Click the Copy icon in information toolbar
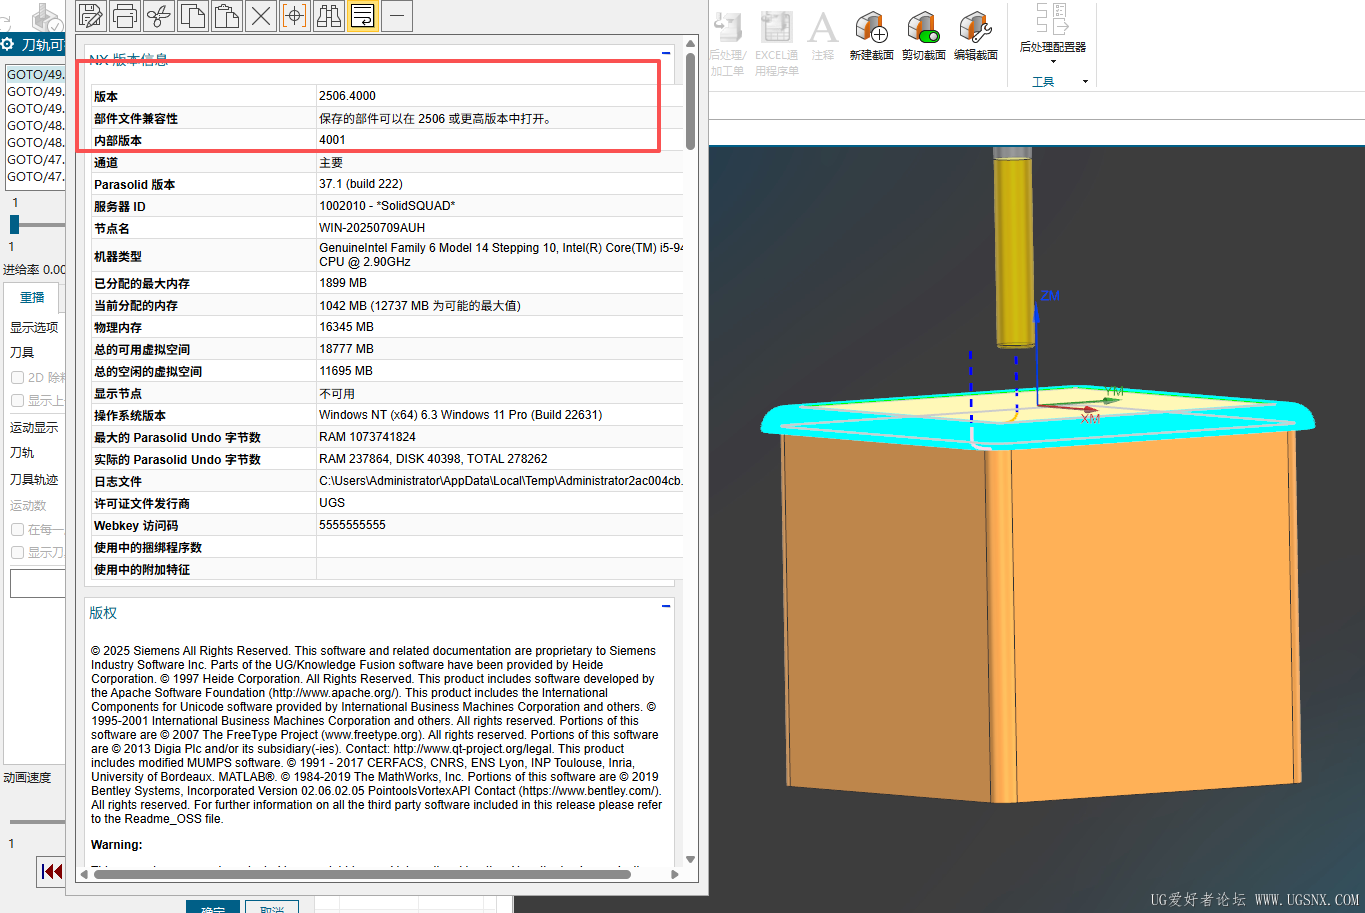This screenshot has width=1365, height=913. click(193, 15)
